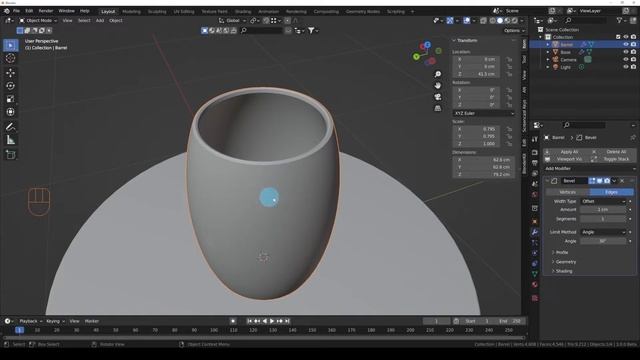Viewport: 640px width, 360px height.
Task: Select the Transform tool
Action: pyautogui.click(x=11, y=112)
